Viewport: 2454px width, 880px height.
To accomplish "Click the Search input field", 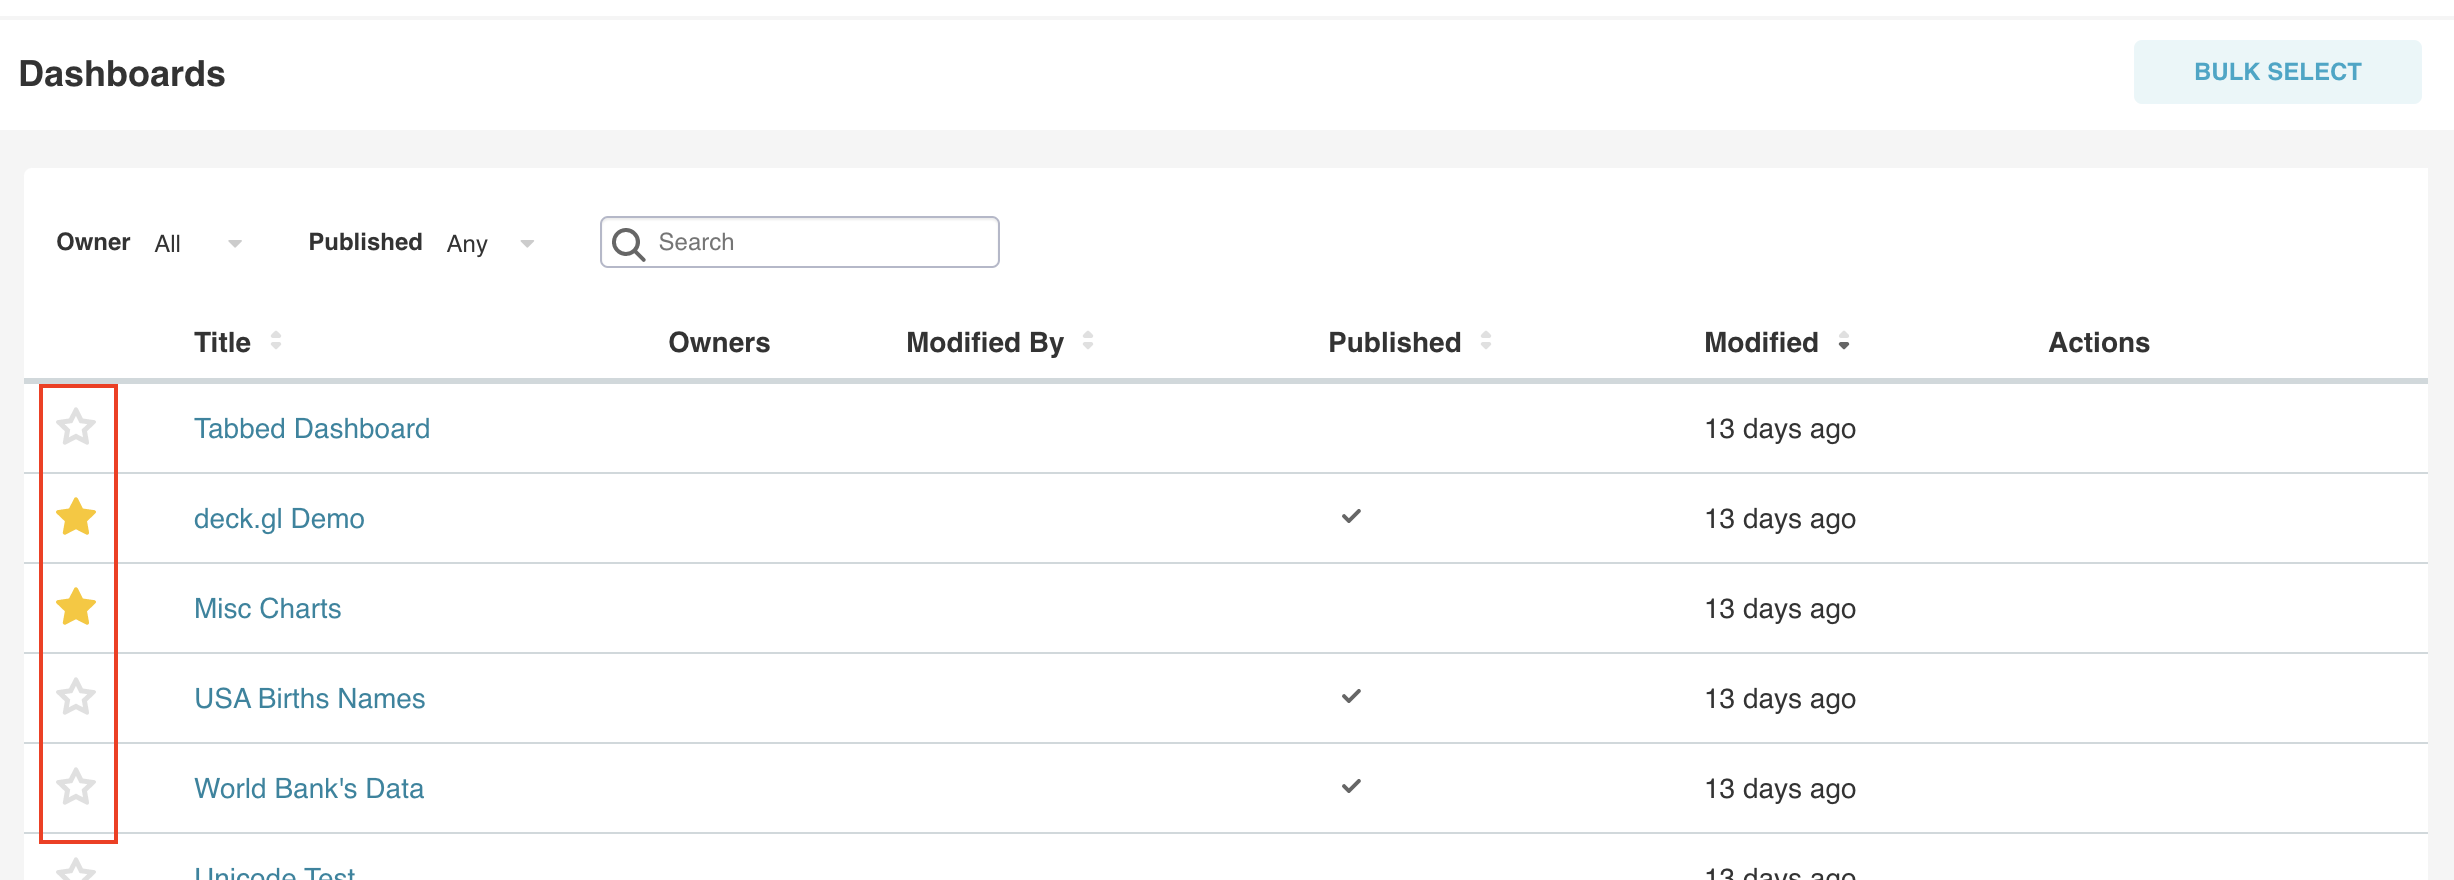I will (x=820, y=243).
